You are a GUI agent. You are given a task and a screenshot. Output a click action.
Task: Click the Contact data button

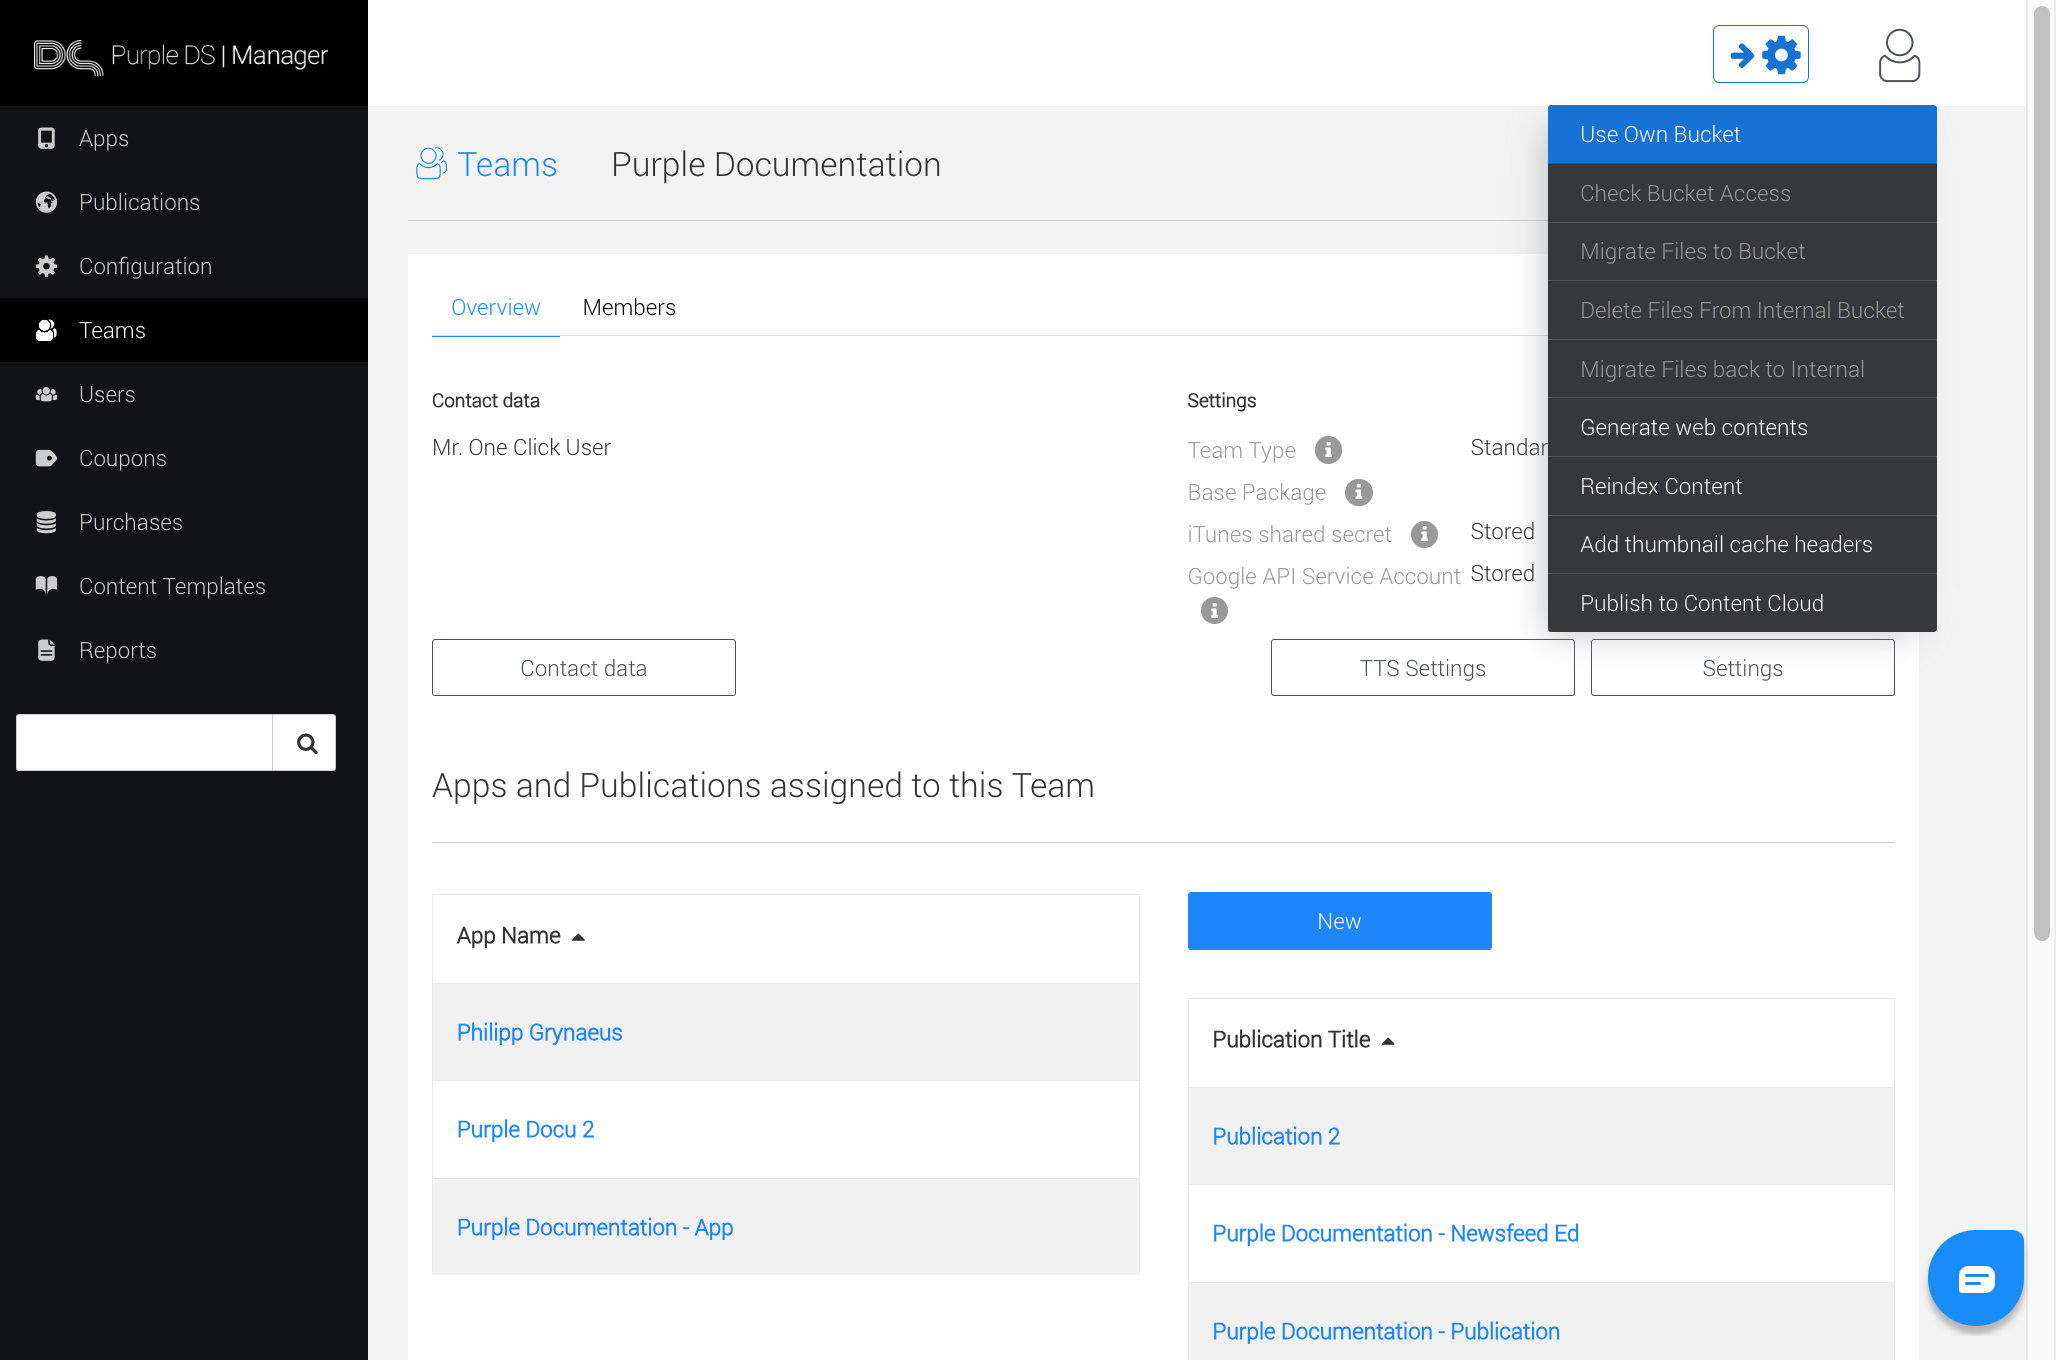(584, 668)
